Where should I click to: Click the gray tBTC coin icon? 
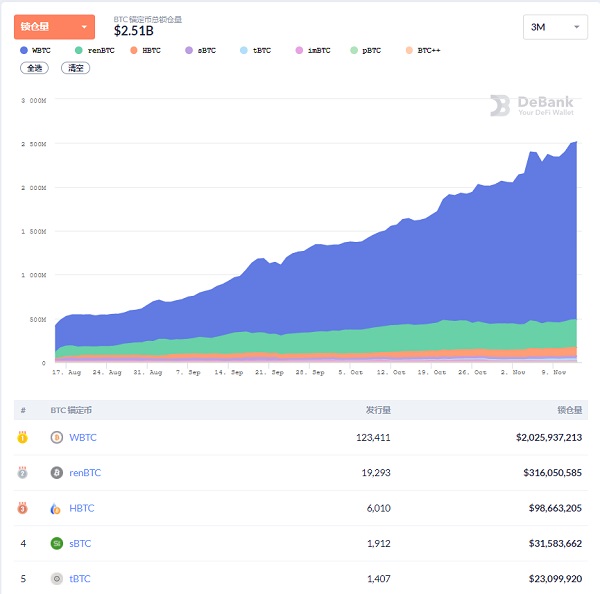(57, 579)
